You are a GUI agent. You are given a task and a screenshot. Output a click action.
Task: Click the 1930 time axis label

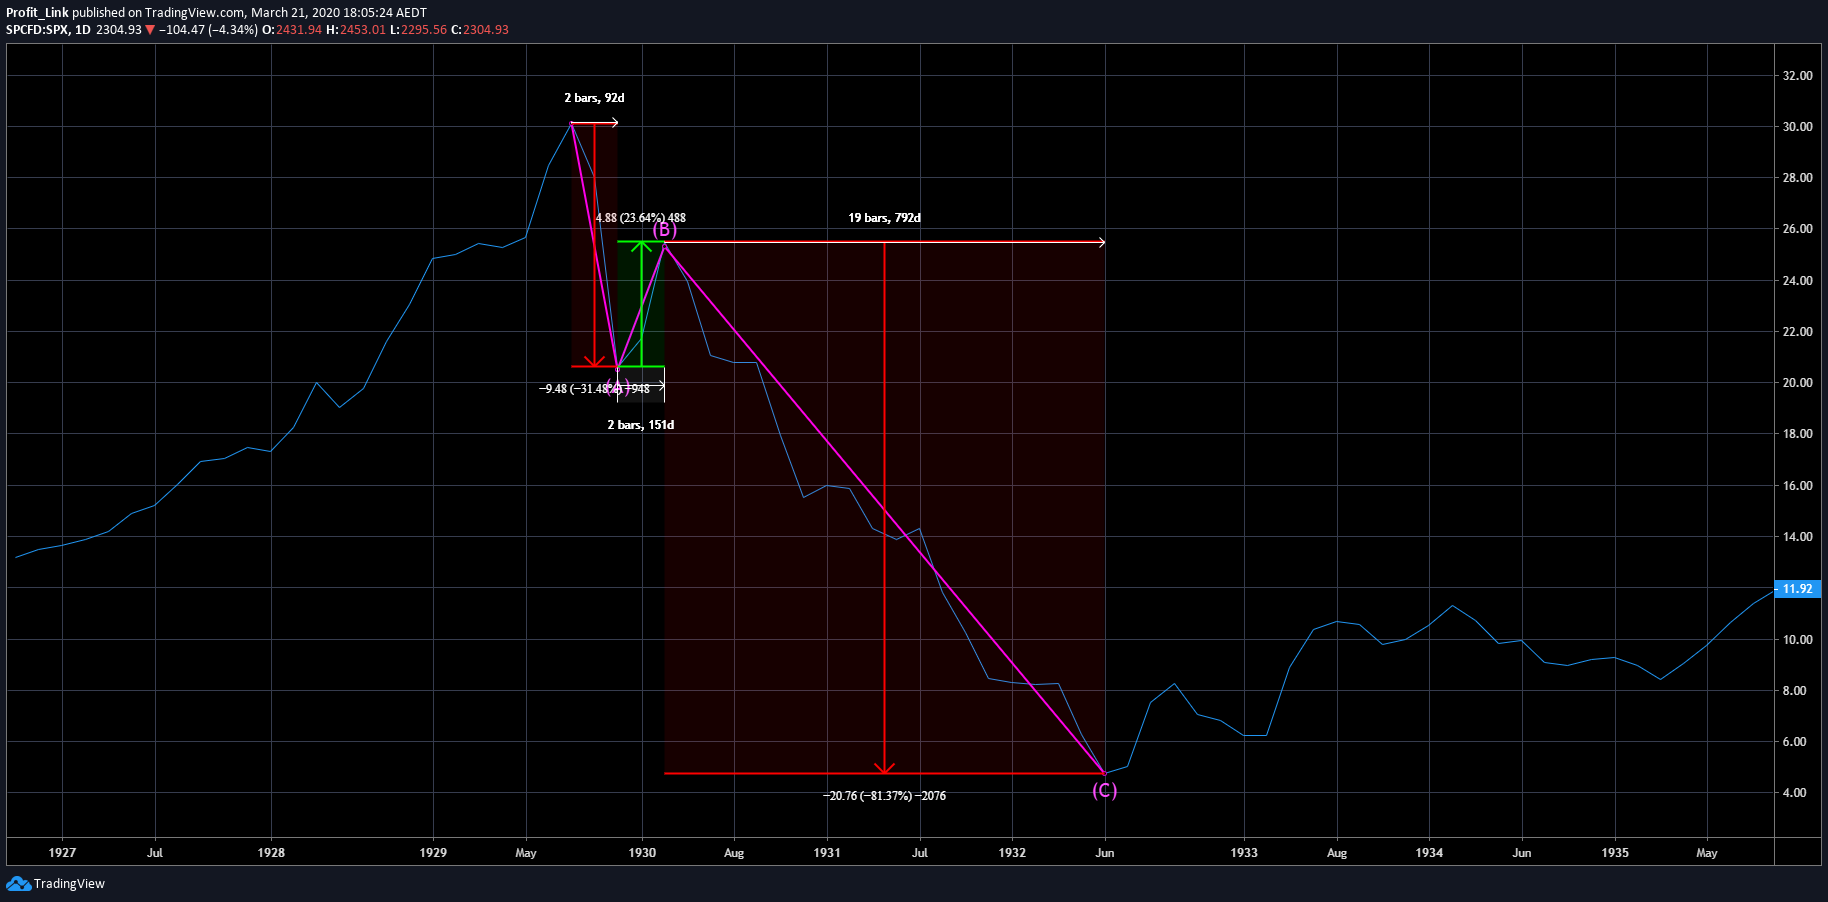[642, 853]
